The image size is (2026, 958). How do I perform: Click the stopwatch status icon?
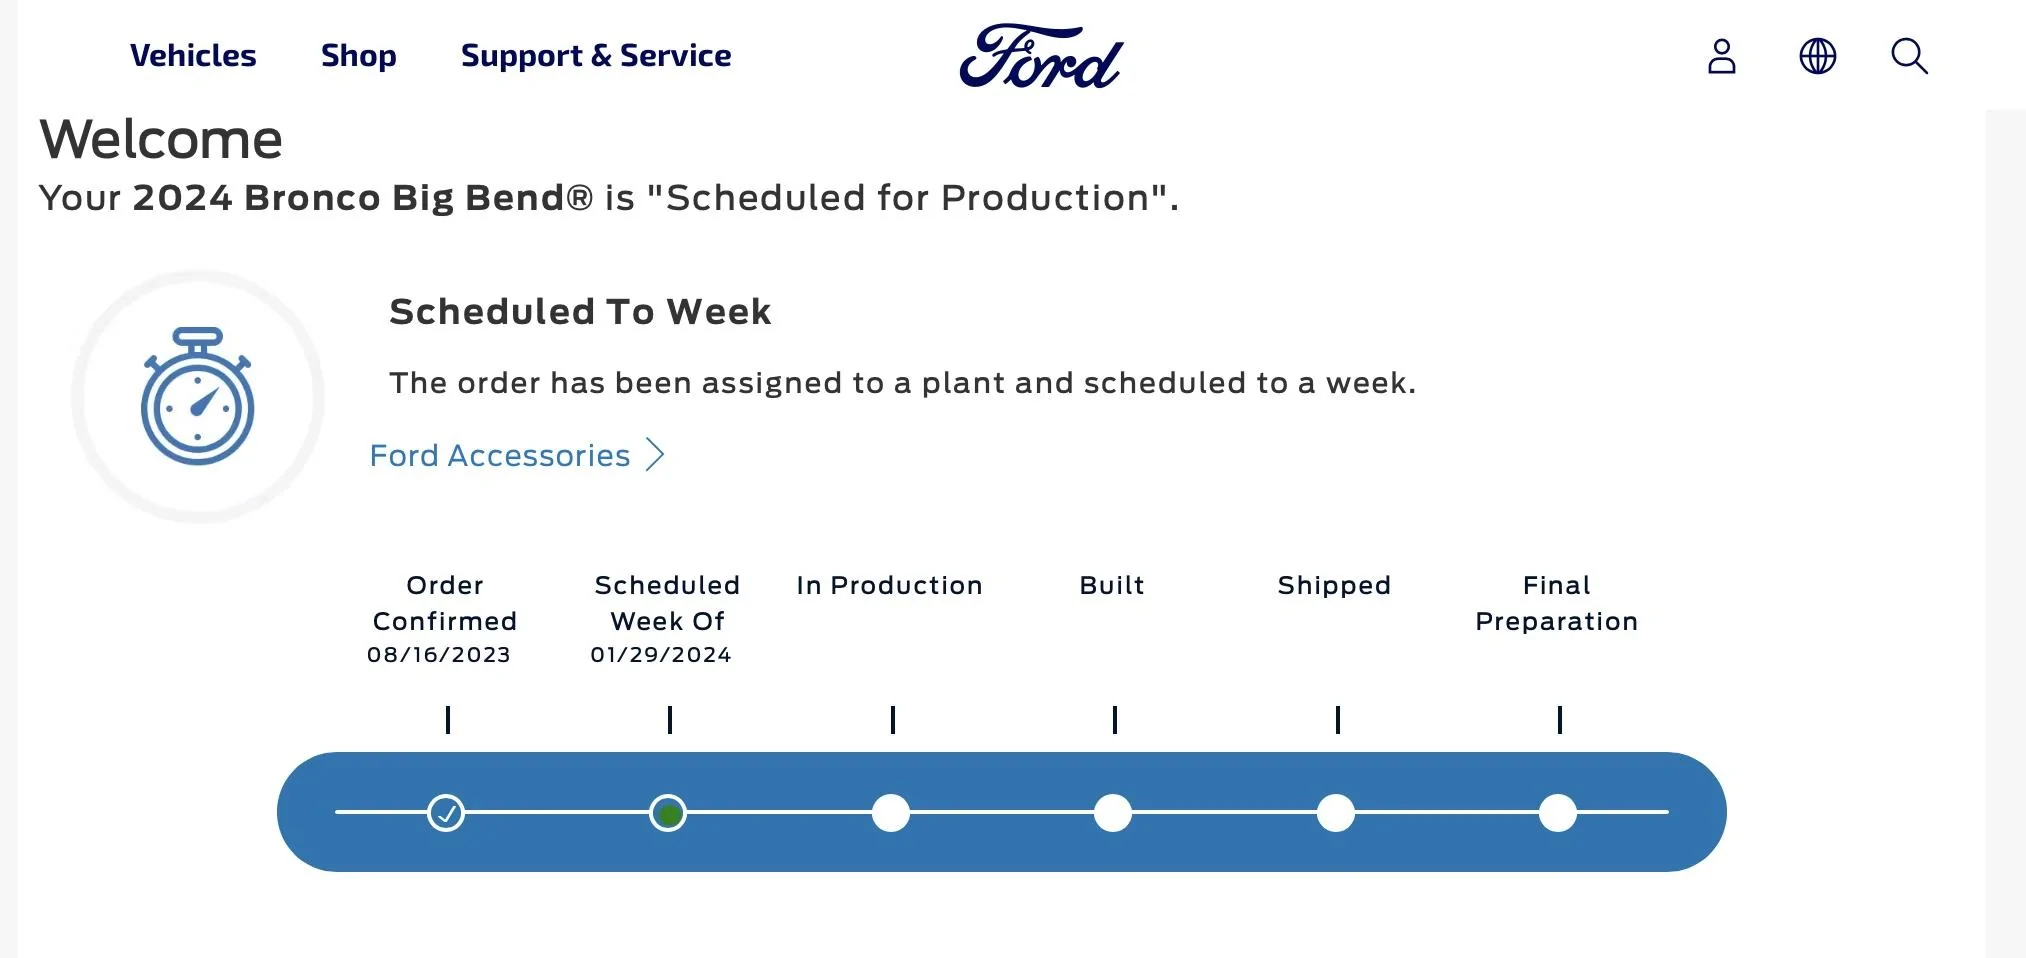(x=198, y=396)
